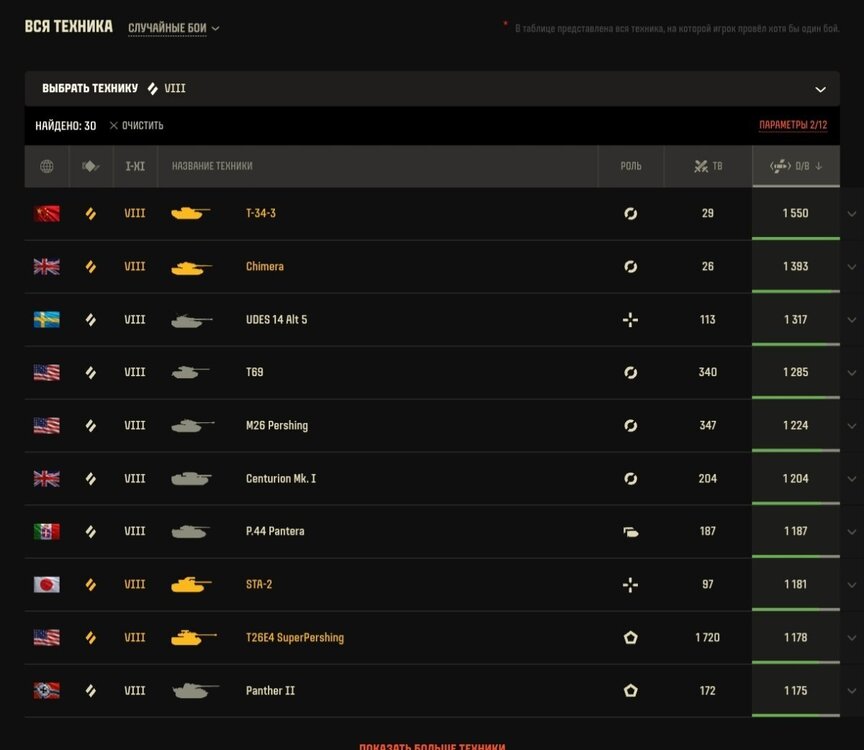Click role icon in M26 Pershing row

tap(631, 425)
